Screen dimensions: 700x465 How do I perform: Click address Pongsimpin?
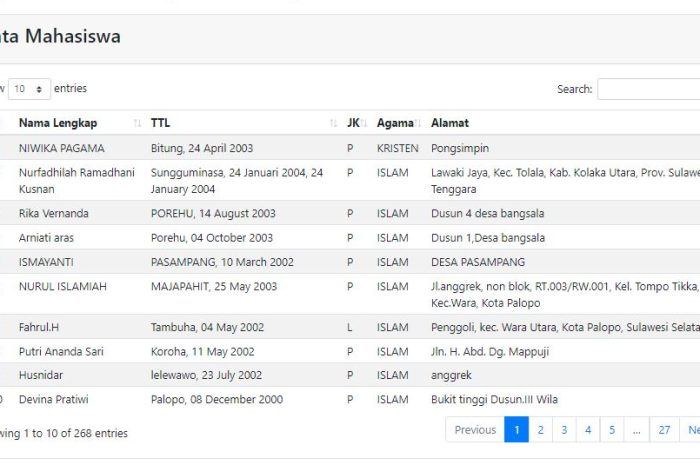(x=460, y=148)
